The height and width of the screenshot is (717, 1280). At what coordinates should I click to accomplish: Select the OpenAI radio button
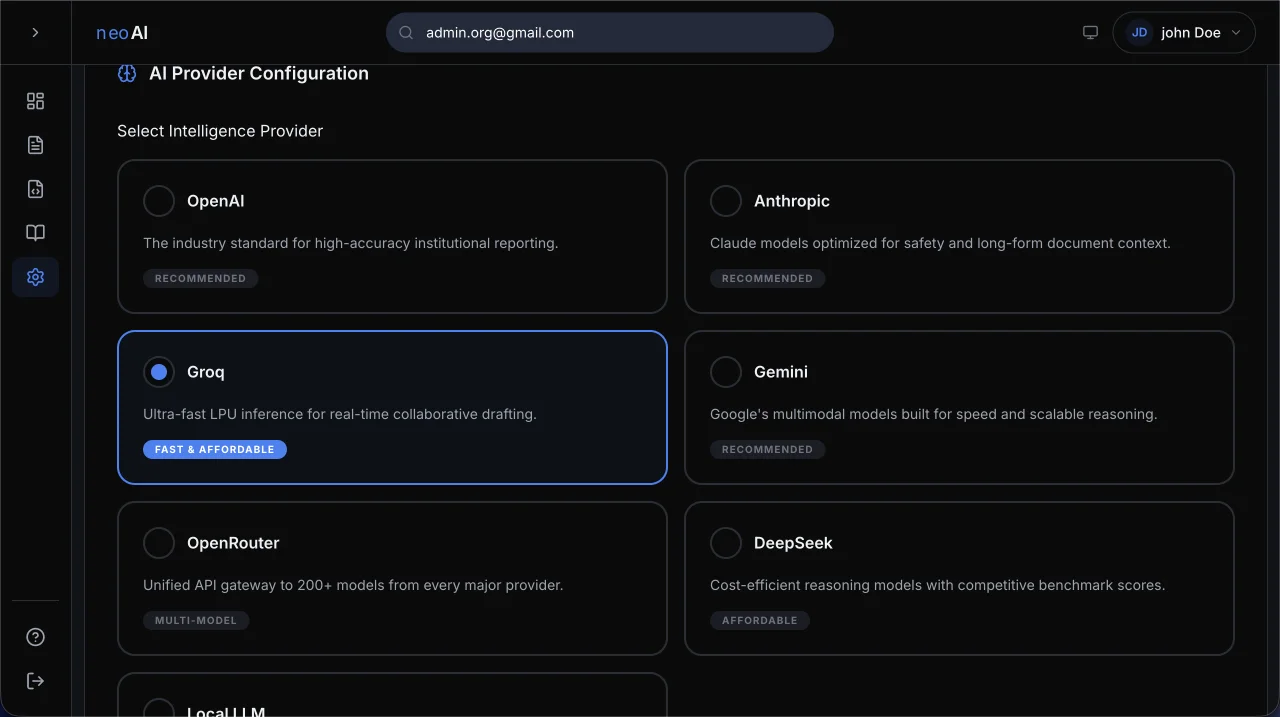click(159, 201)
